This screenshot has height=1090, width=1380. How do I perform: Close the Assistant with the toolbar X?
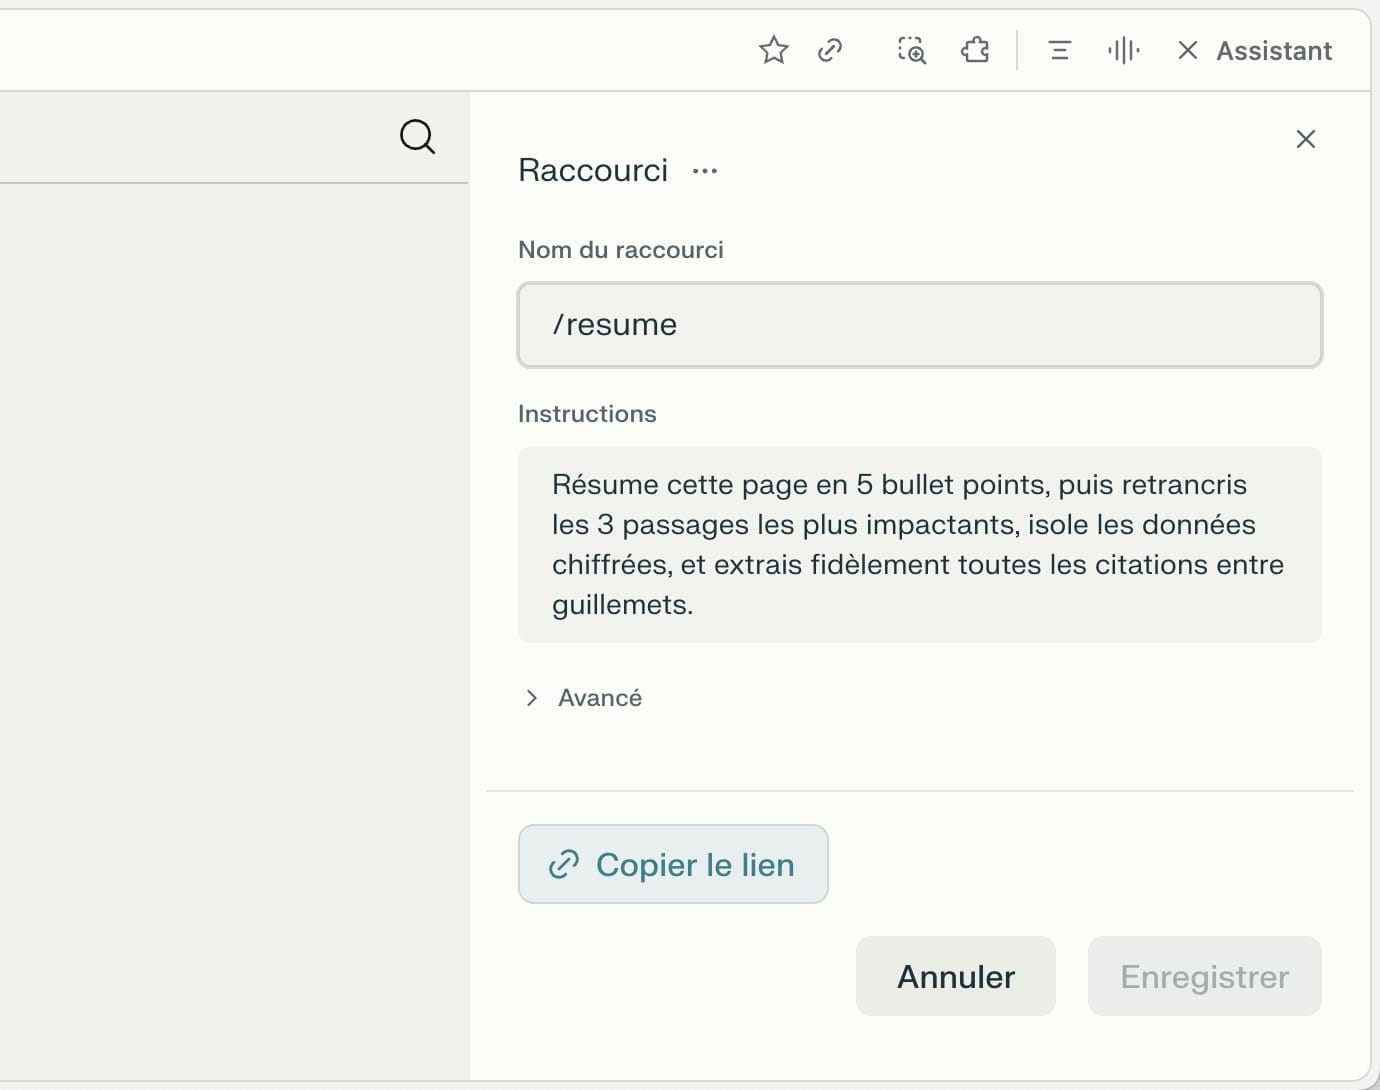pos(1187,50)
